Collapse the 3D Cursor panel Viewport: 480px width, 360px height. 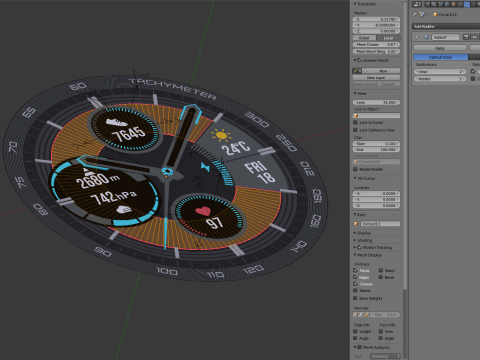coord(355,178)
